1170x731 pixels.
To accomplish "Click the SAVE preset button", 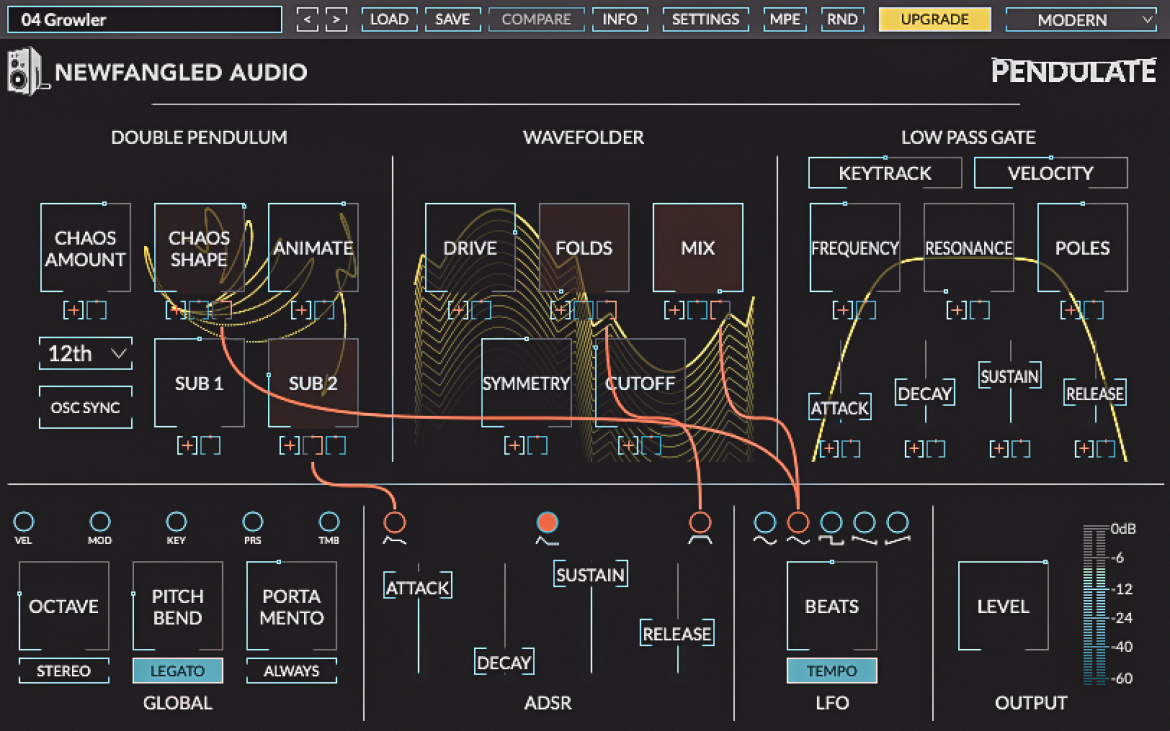I will click(452, 19).
